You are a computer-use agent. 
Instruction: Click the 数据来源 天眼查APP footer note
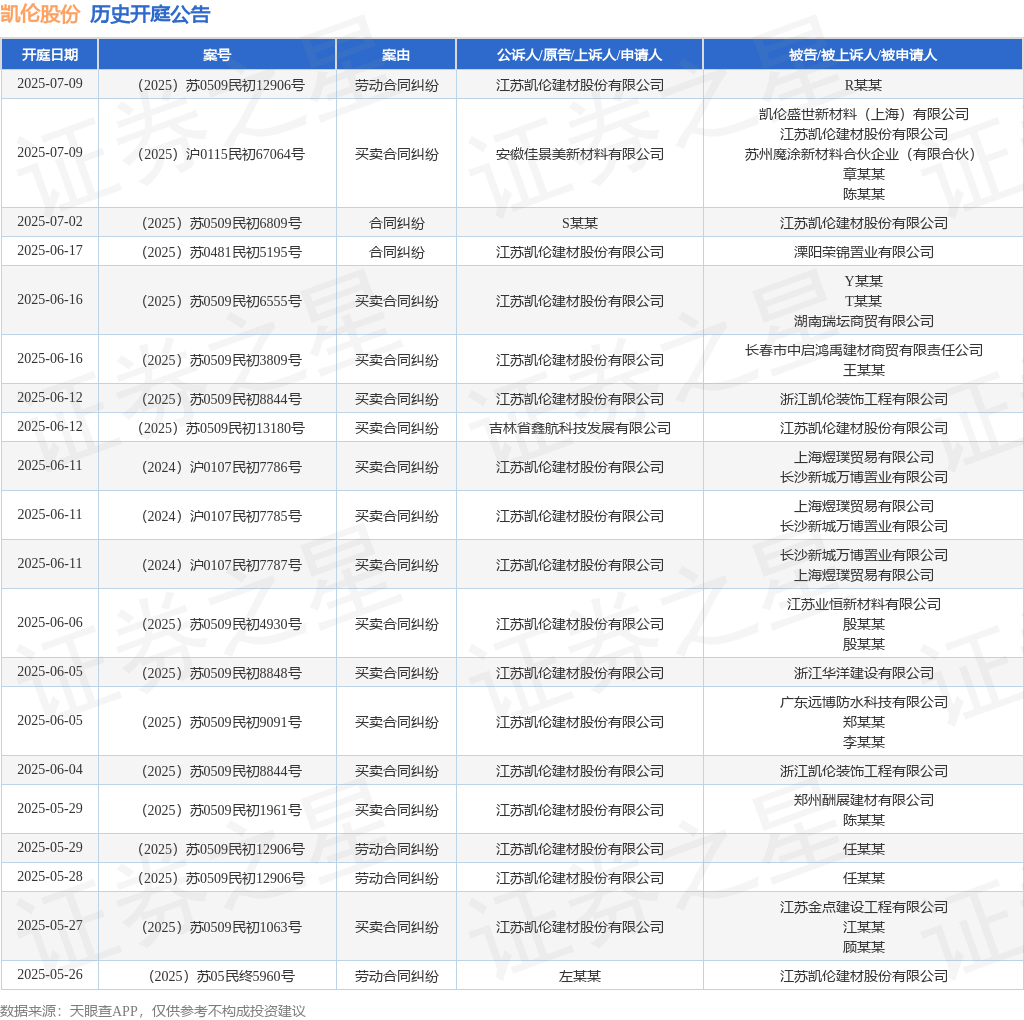[152, 1011]
